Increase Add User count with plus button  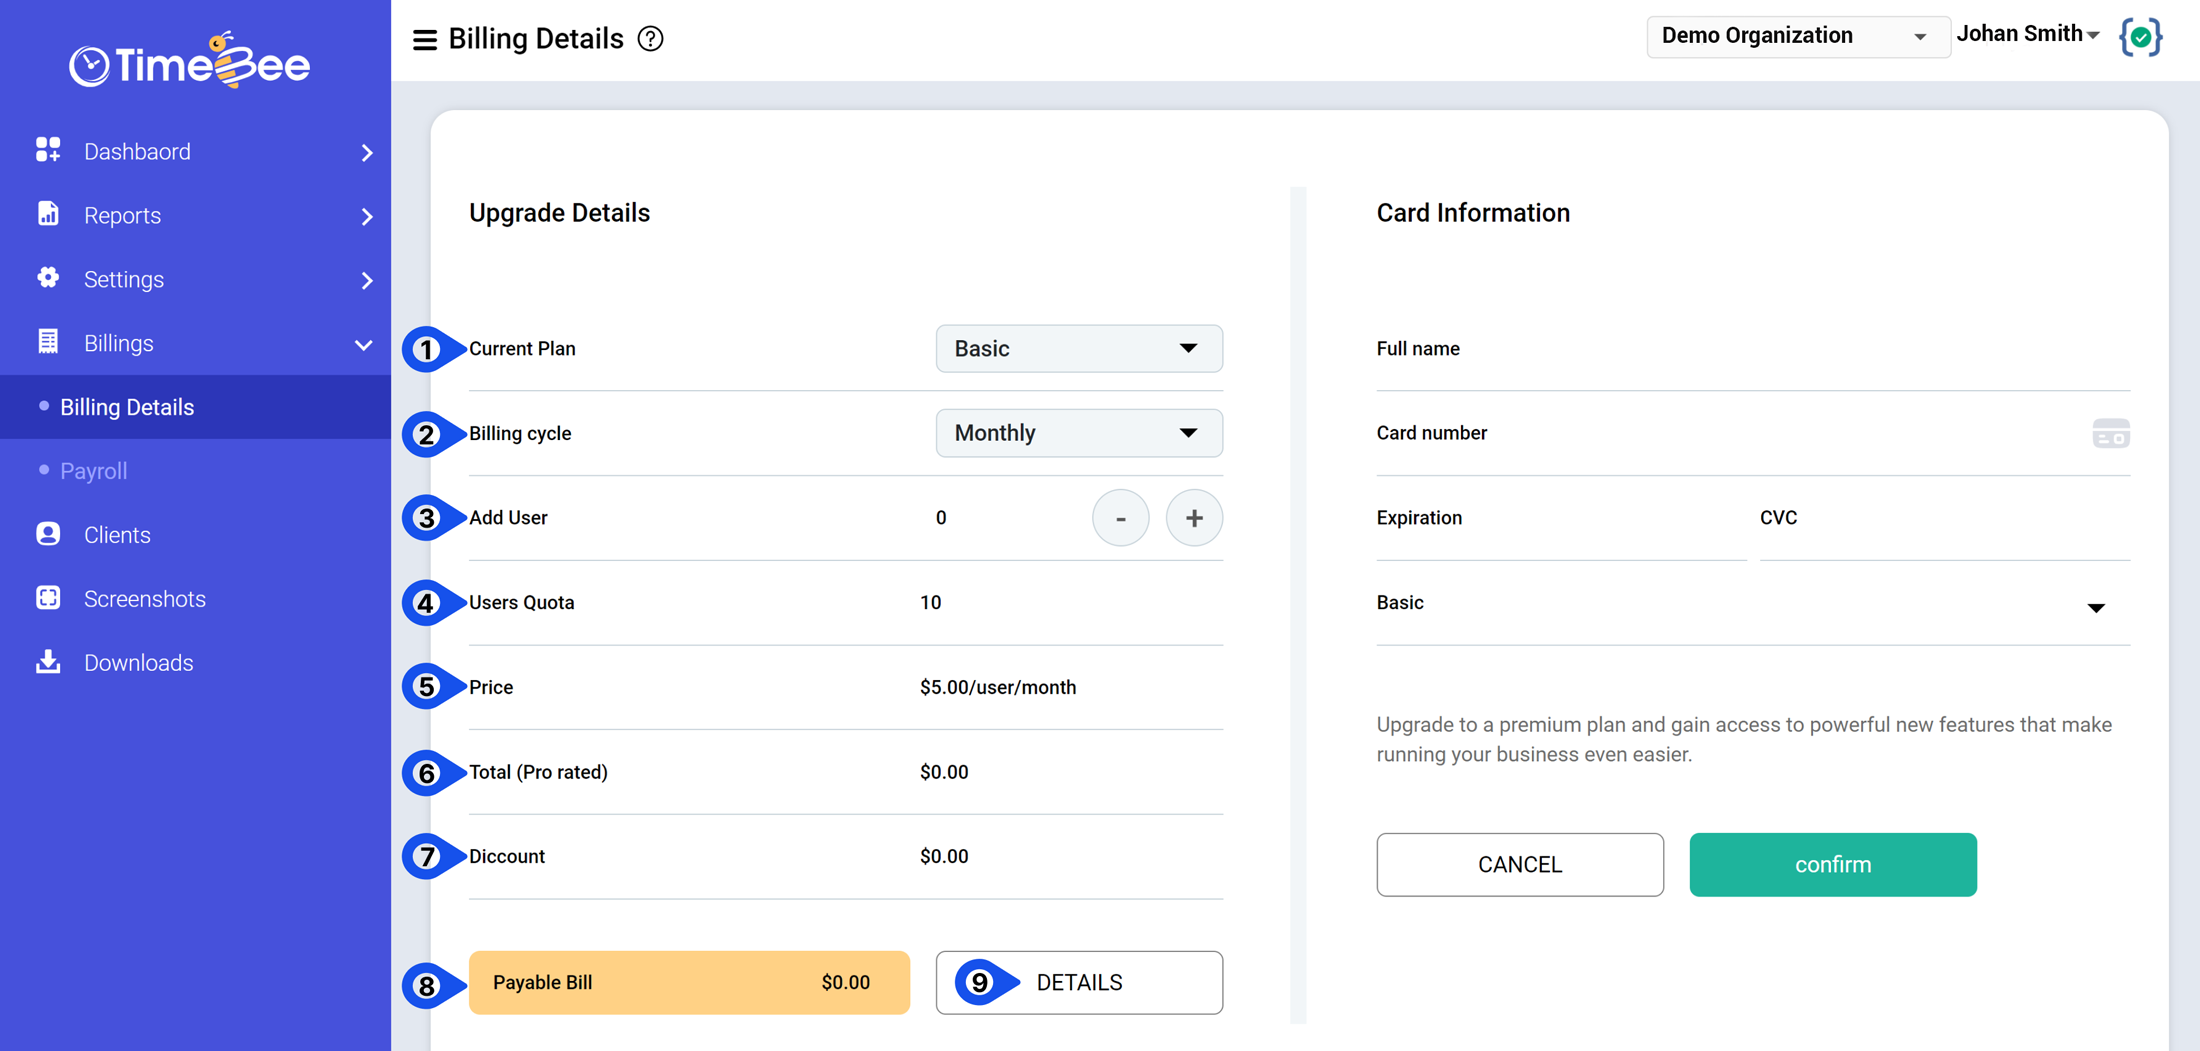pyautogui.click(x=1193, y=518)
